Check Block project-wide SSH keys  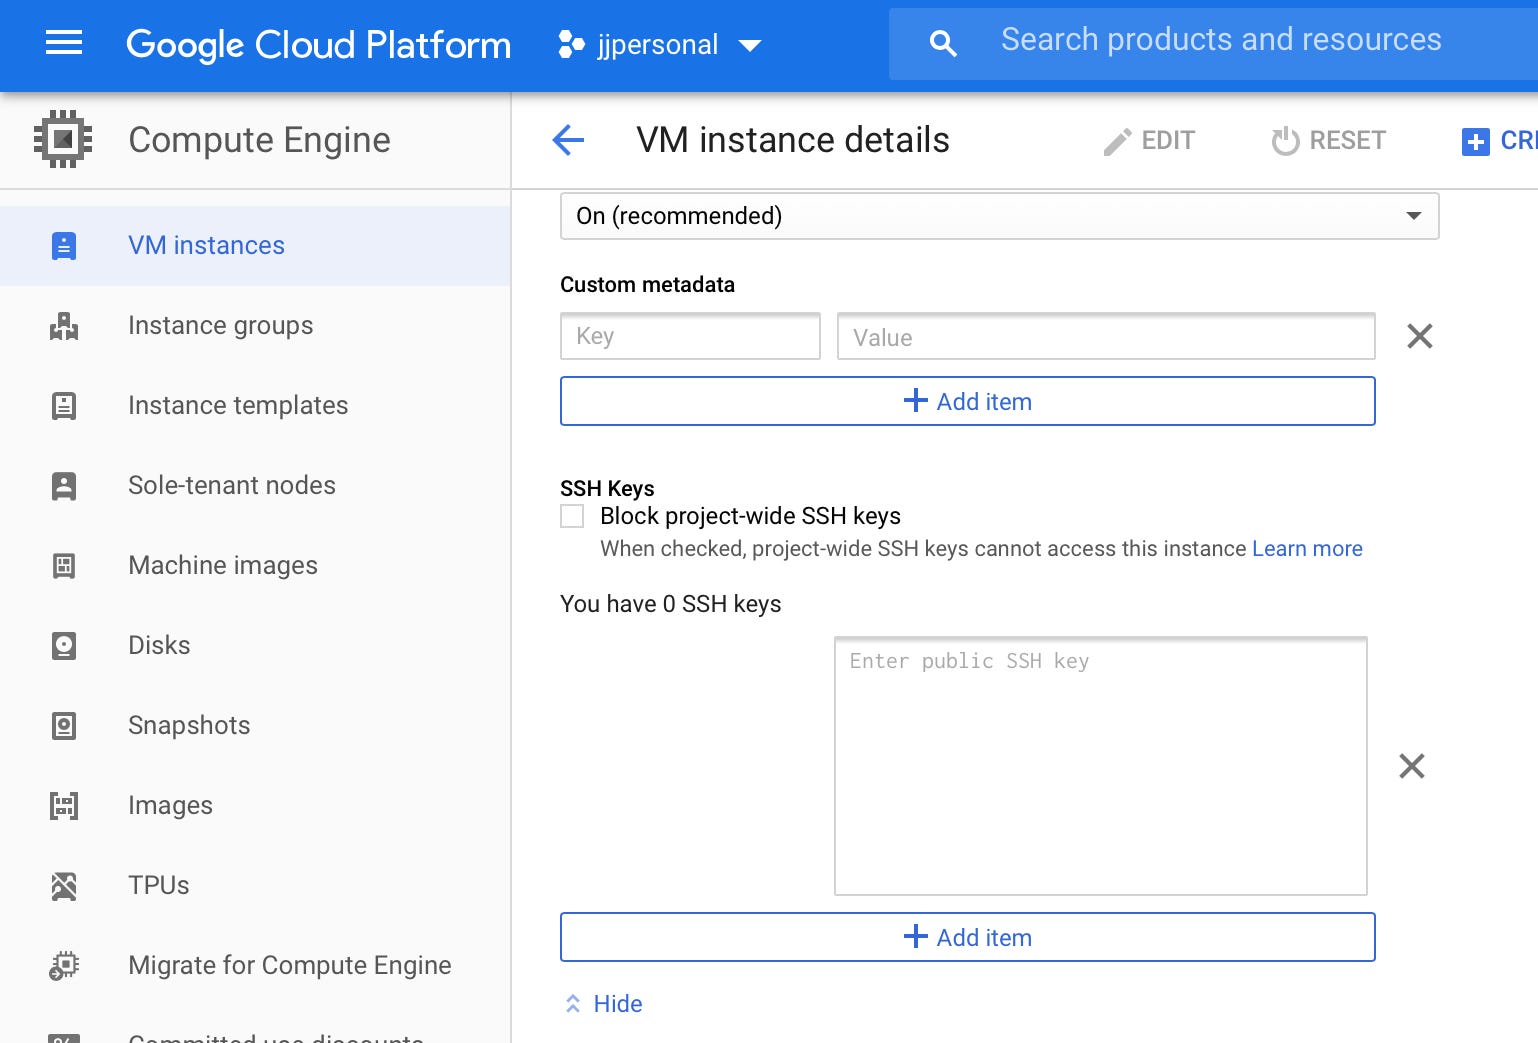pos(571,515)
